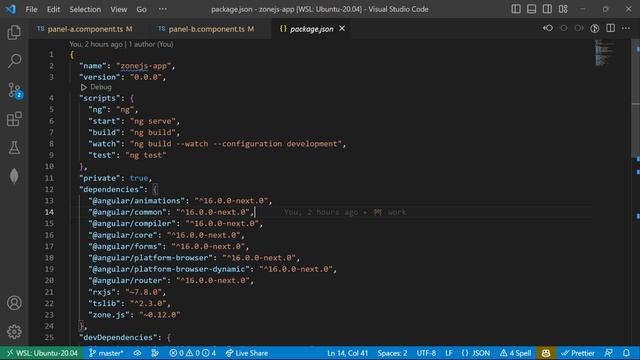Change indentation via Spaces: 2
This screenshot has height=360, width=640.
(392, 353)
